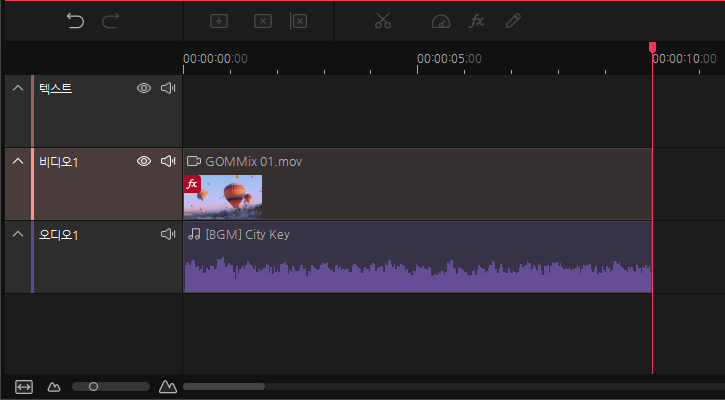Image resolution: width=725 pixels, height=400 pixels.
Task: Collapse the 텍스트 track chevron
Action: click(x=18, y=89)
